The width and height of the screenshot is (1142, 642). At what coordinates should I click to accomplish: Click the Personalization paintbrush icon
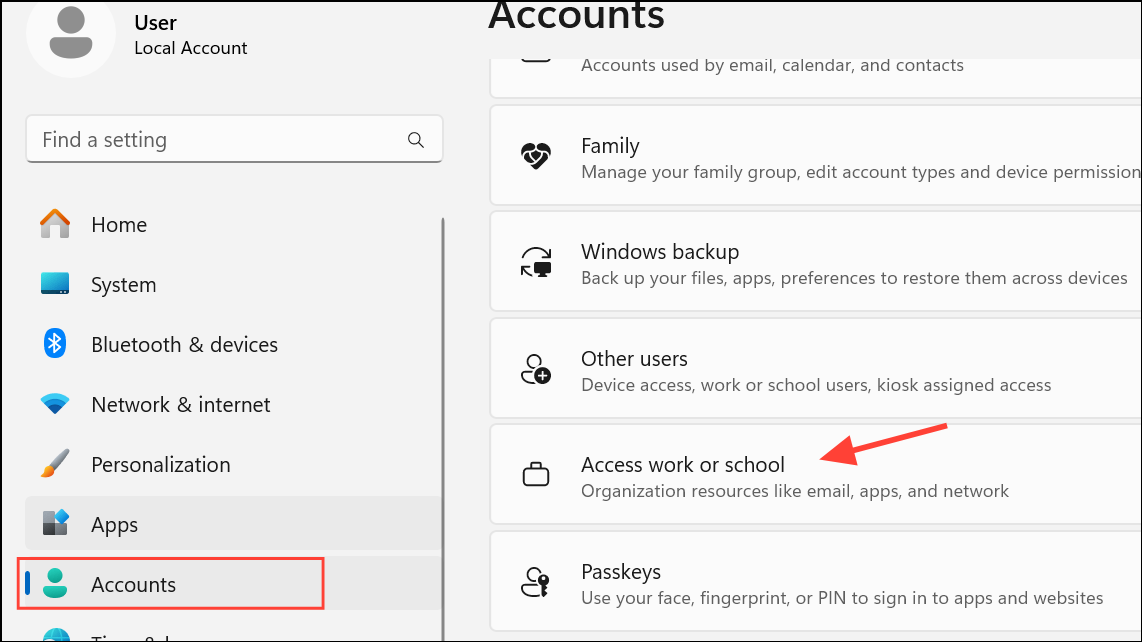55,463
